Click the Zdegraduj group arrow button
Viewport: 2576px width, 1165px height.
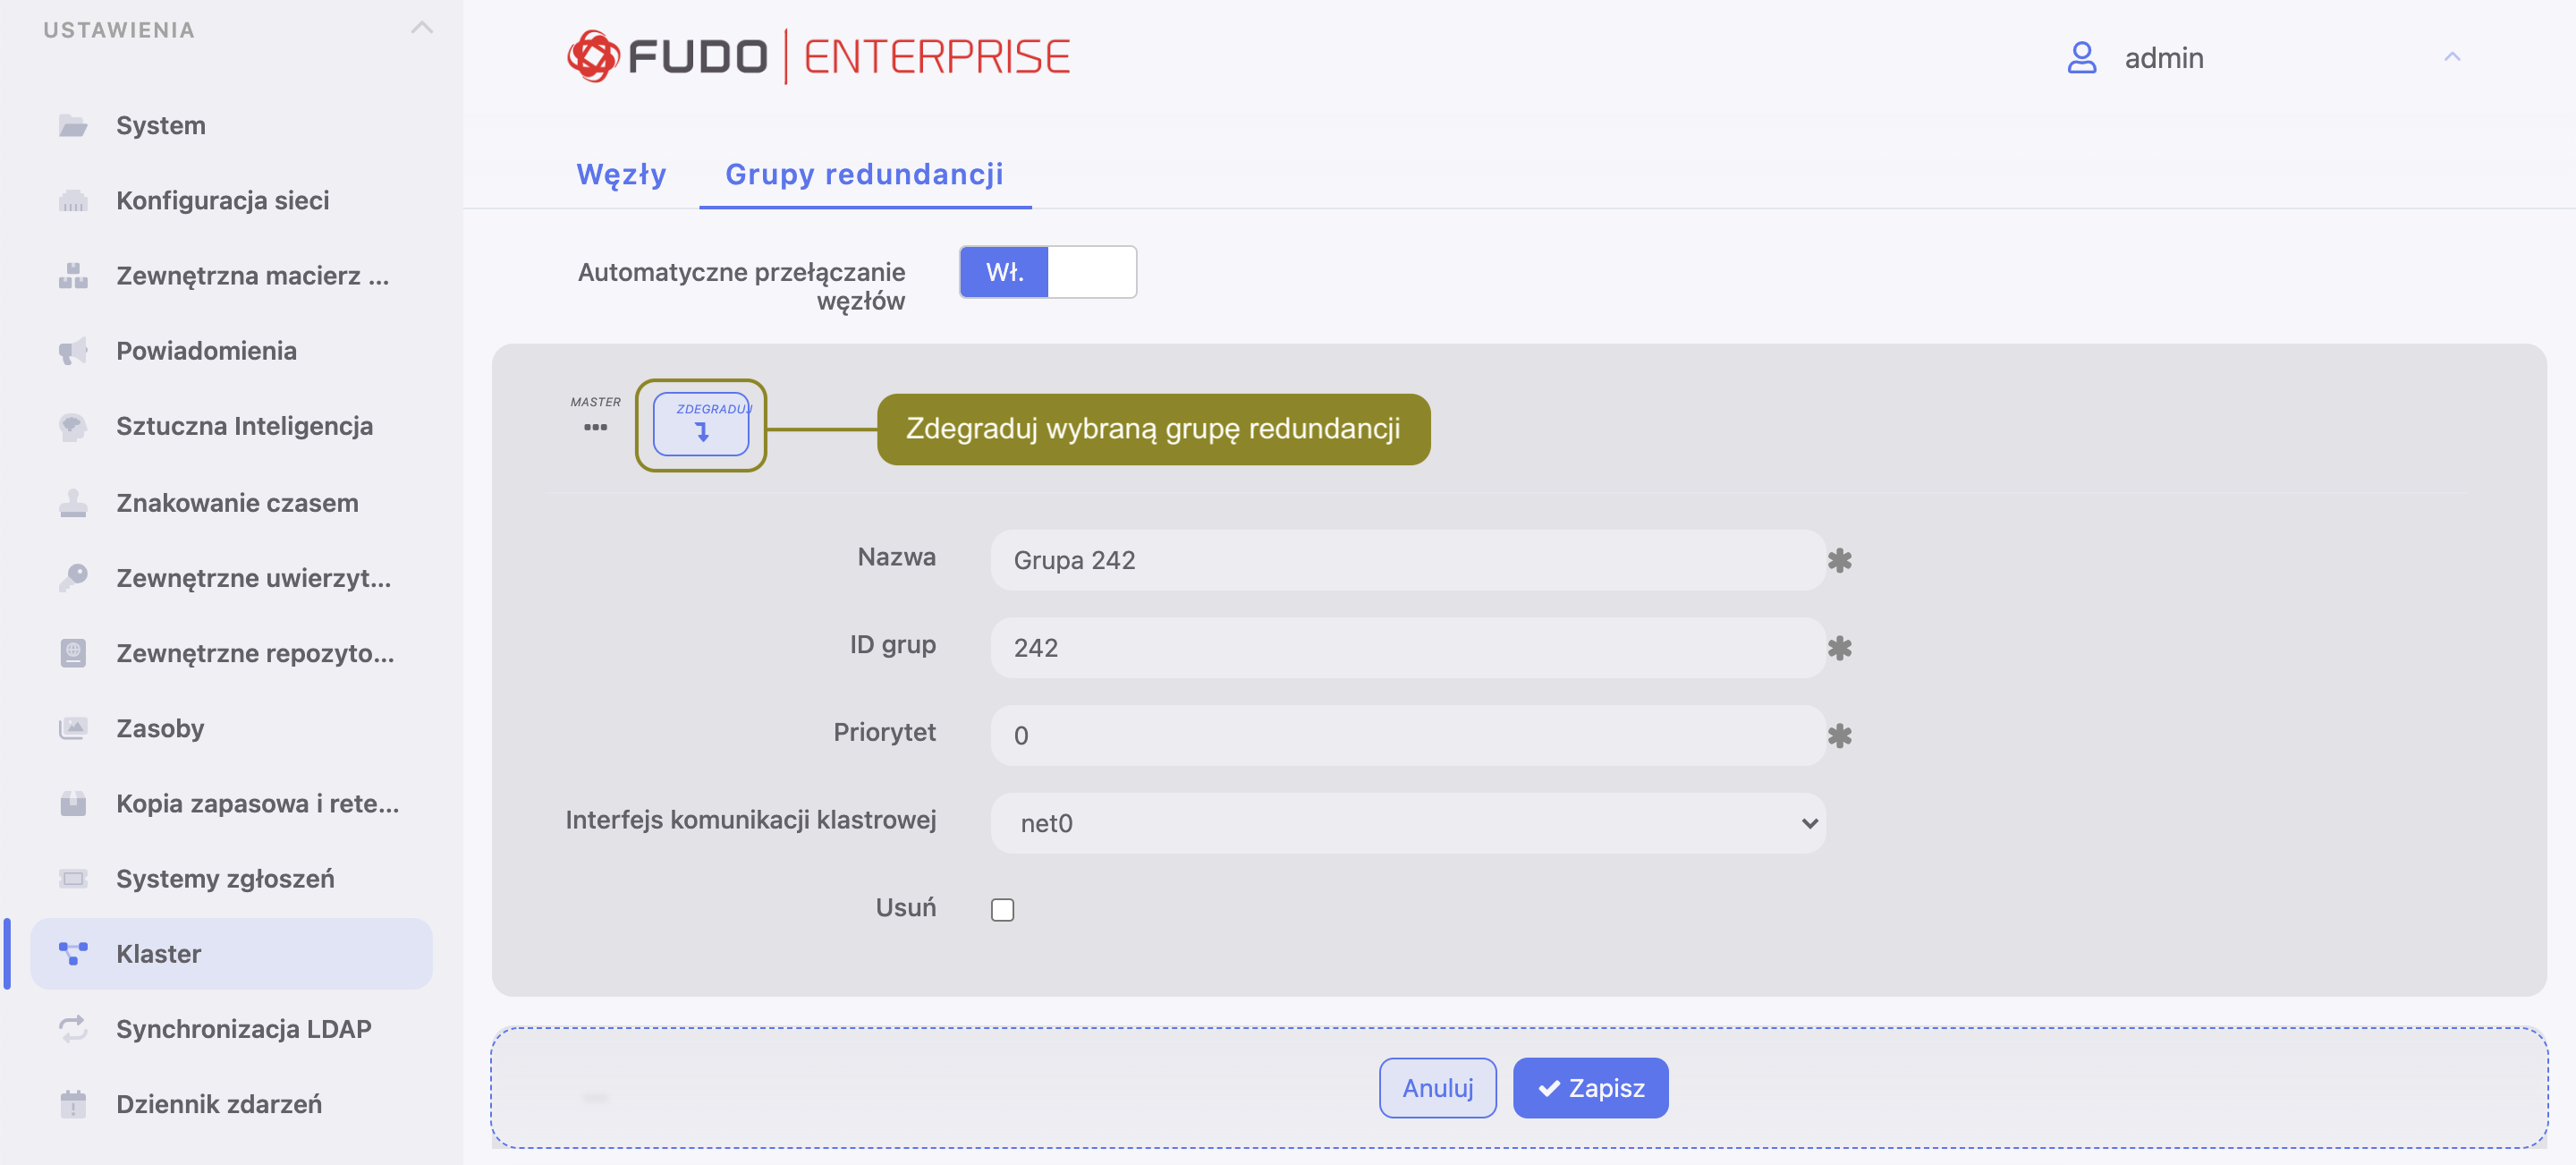701,424
